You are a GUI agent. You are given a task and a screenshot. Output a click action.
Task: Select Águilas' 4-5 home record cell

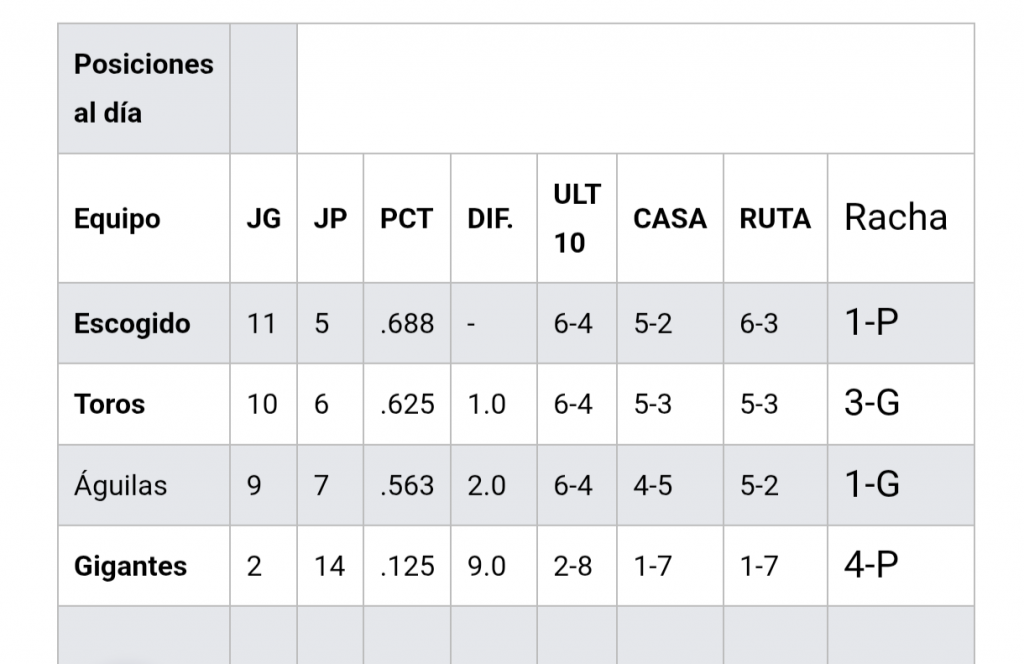click(x=652, y=486)
